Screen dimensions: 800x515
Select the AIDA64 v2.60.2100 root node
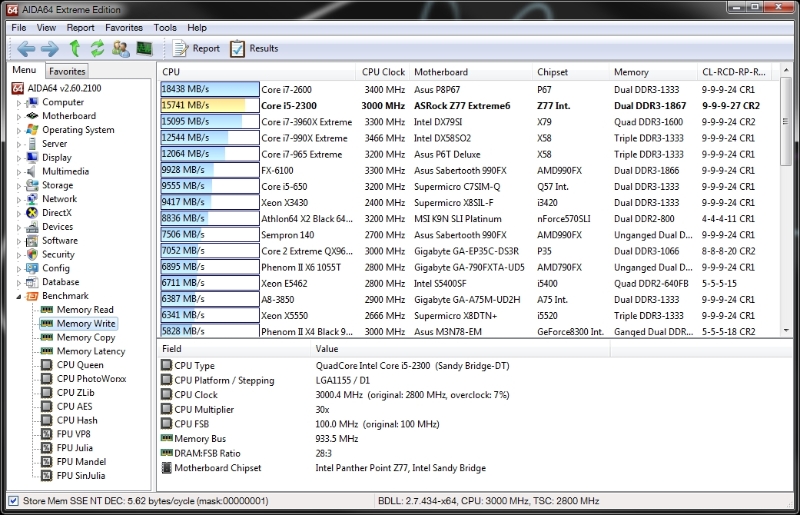pyautogui.click(x=57, y=88)
